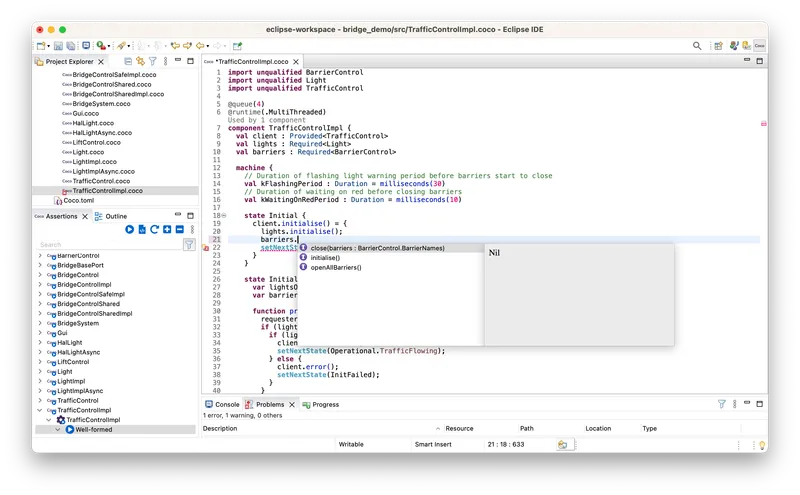Click the run verification icon in Assertions
The width and height of the screenshot is (800, 495).
point(129,230)
